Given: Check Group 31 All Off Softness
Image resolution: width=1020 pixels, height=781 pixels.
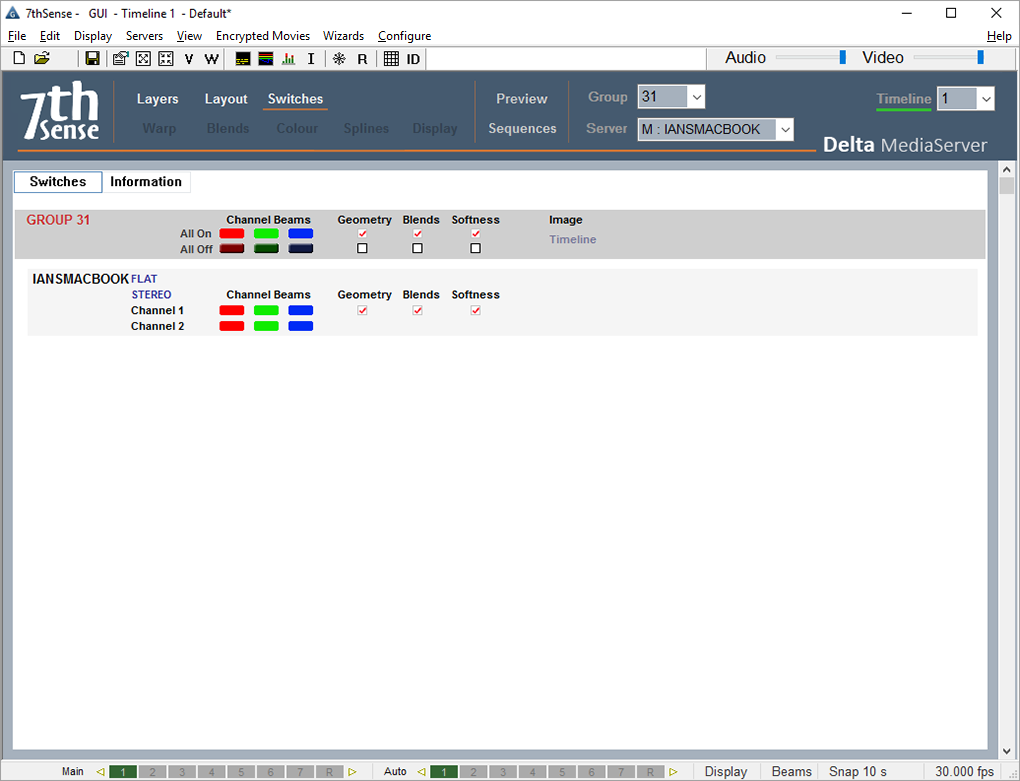Looking at the screenshot, I should (x=476, y=248).
